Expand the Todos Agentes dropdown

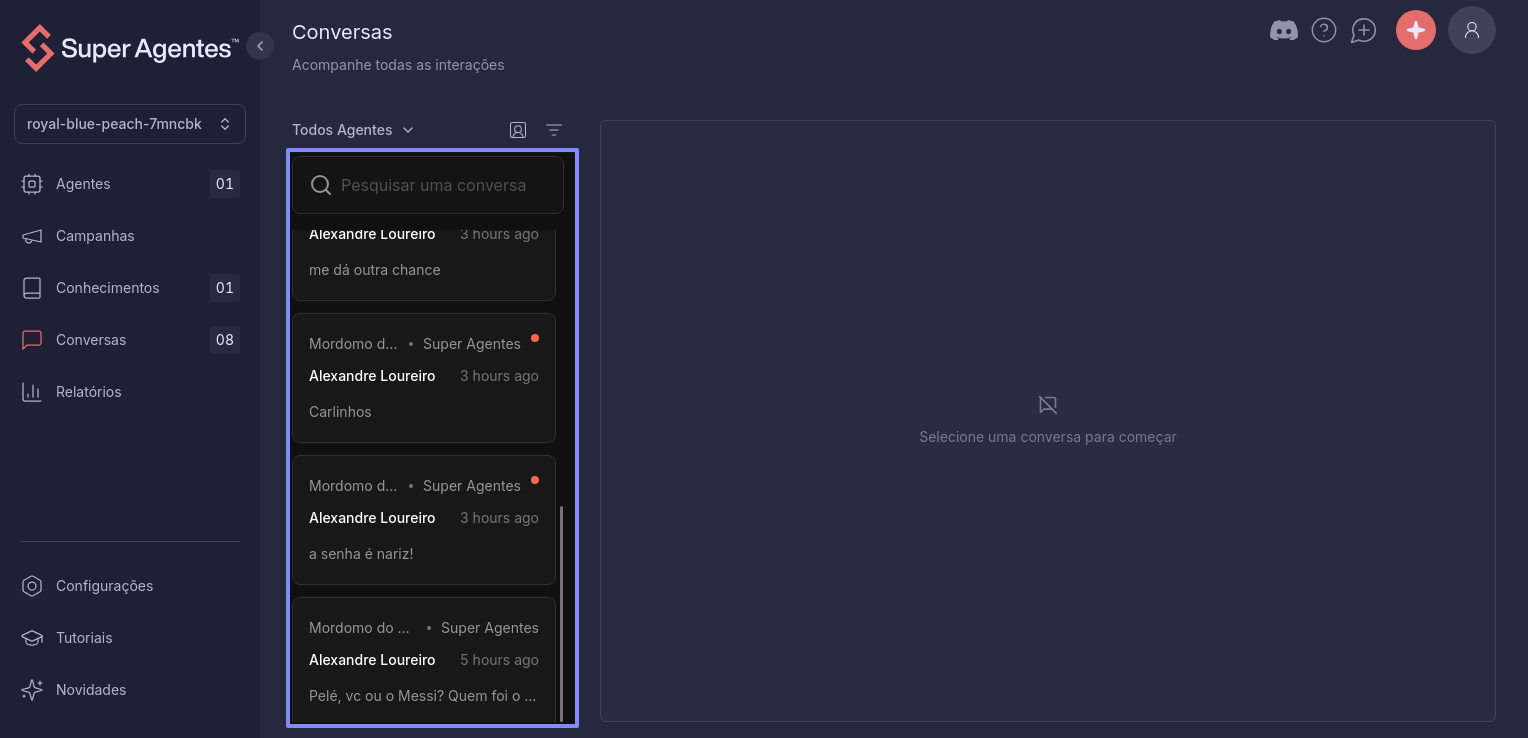click(353, 130)
